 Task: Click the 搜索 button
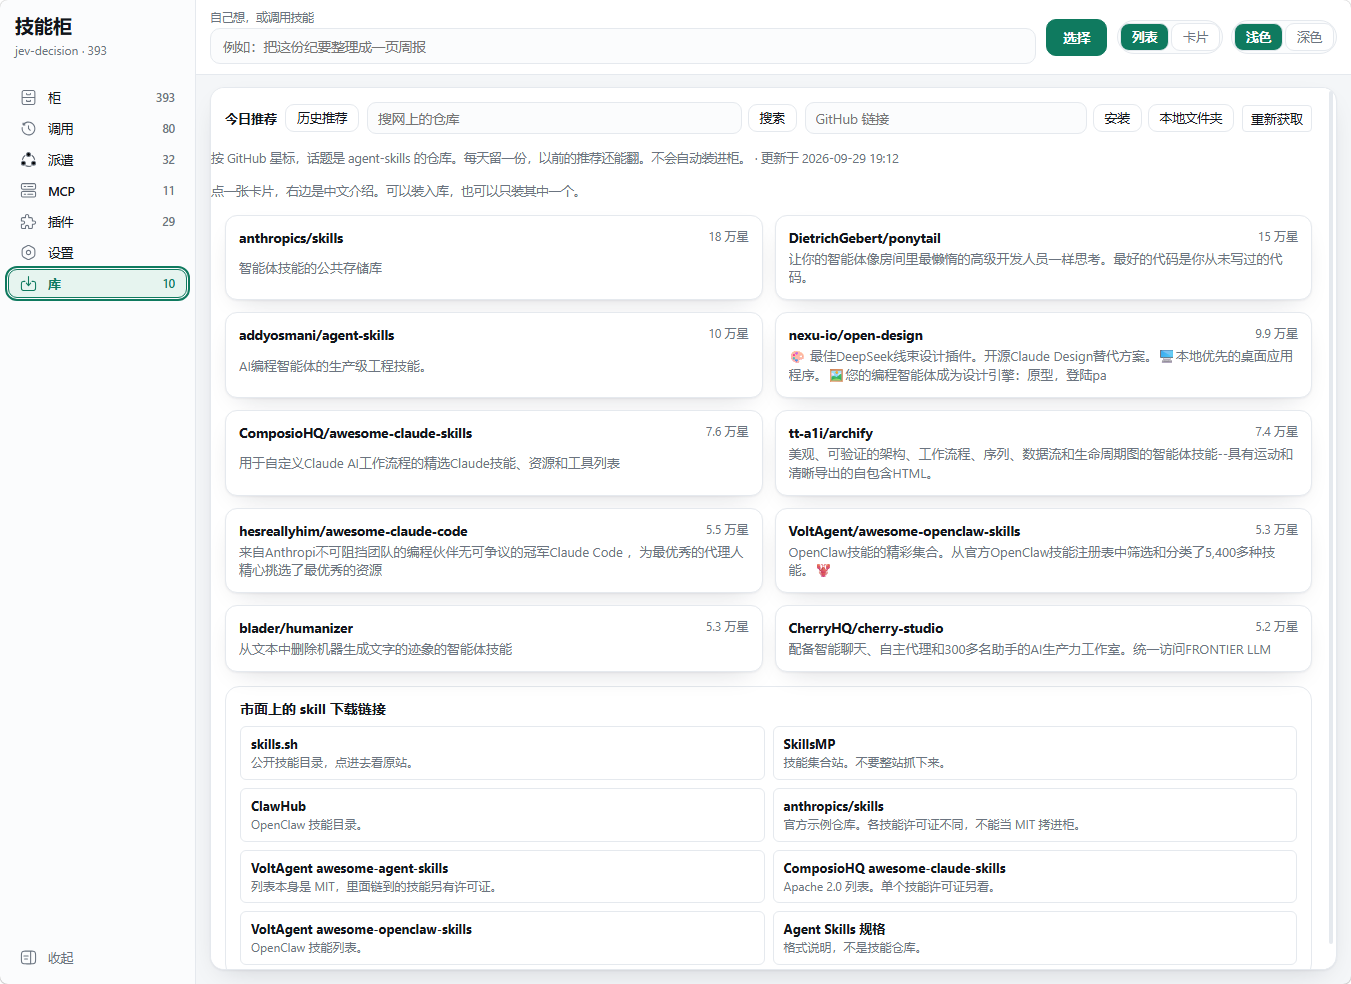[772, 118]
